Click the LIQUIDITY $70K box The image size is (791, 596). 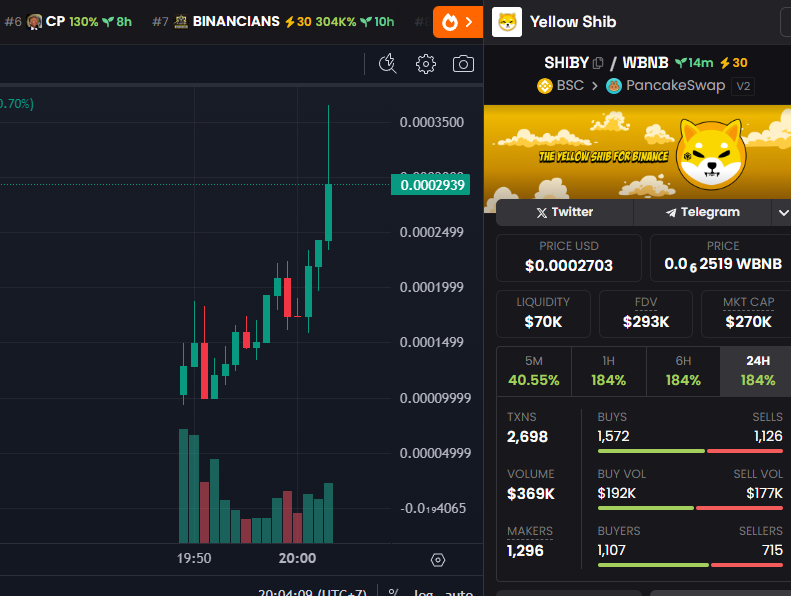click(x=543, y=314)
